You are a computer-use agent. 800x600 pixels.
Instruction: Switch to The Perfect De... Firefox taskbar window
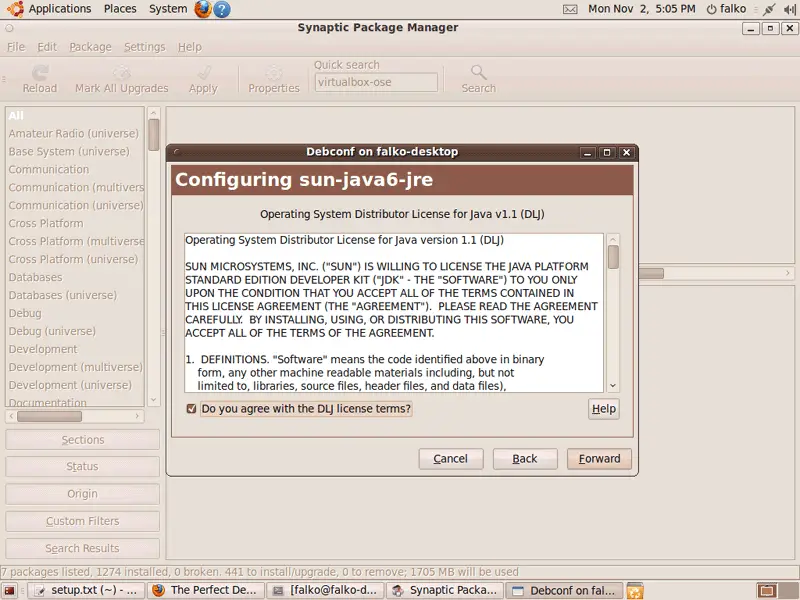[x=206, y=590]
